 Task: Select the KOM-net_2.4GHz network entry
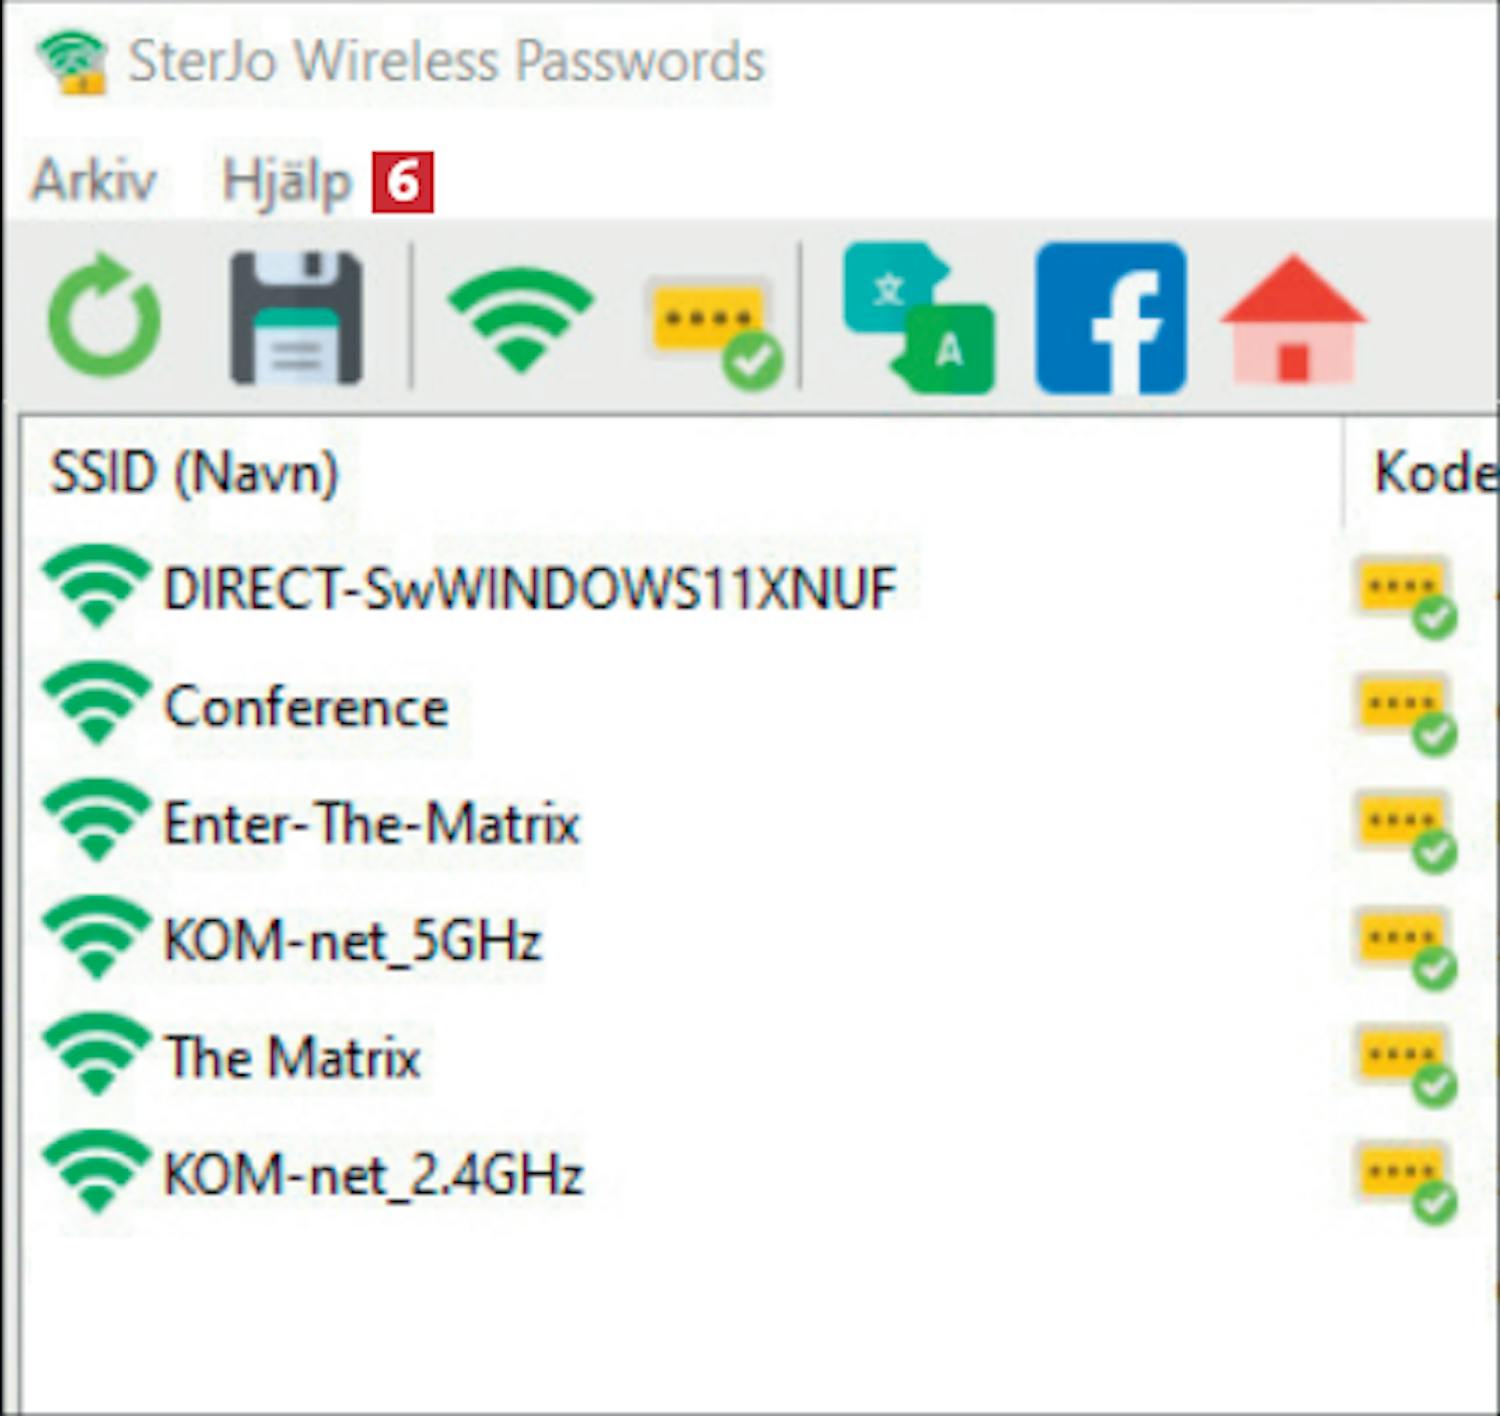373,1174
